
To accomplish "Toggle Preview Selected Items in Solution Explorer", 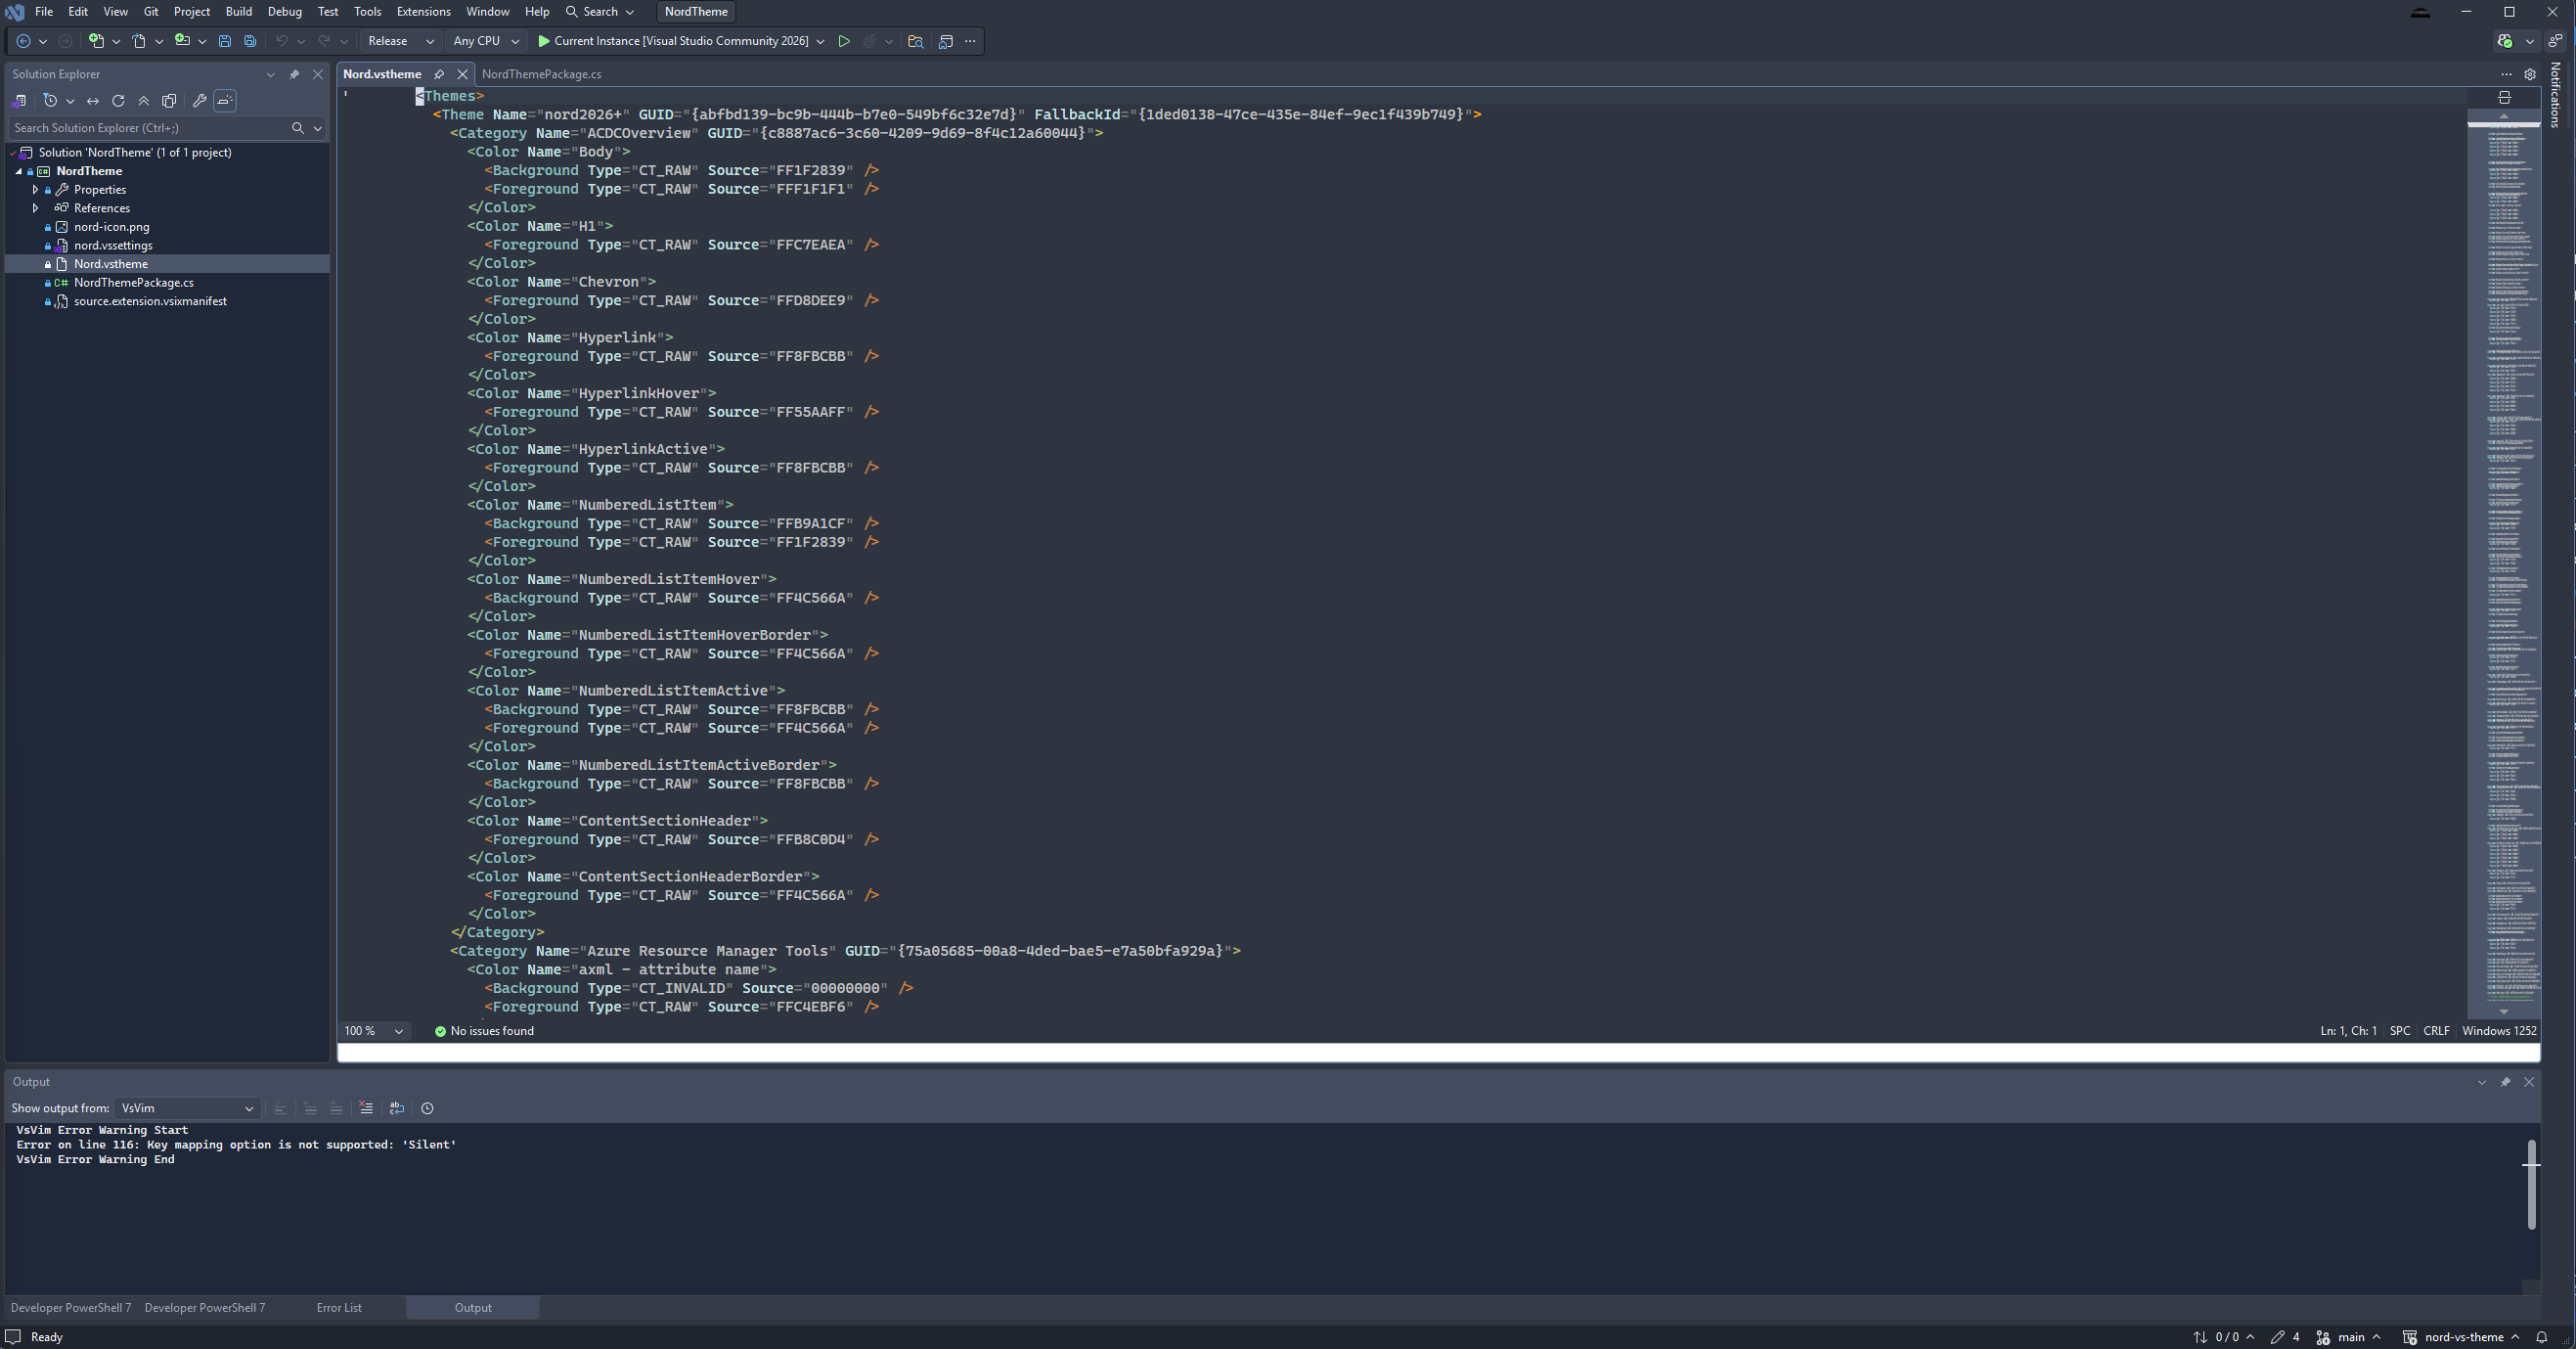I will pos(225,101).
